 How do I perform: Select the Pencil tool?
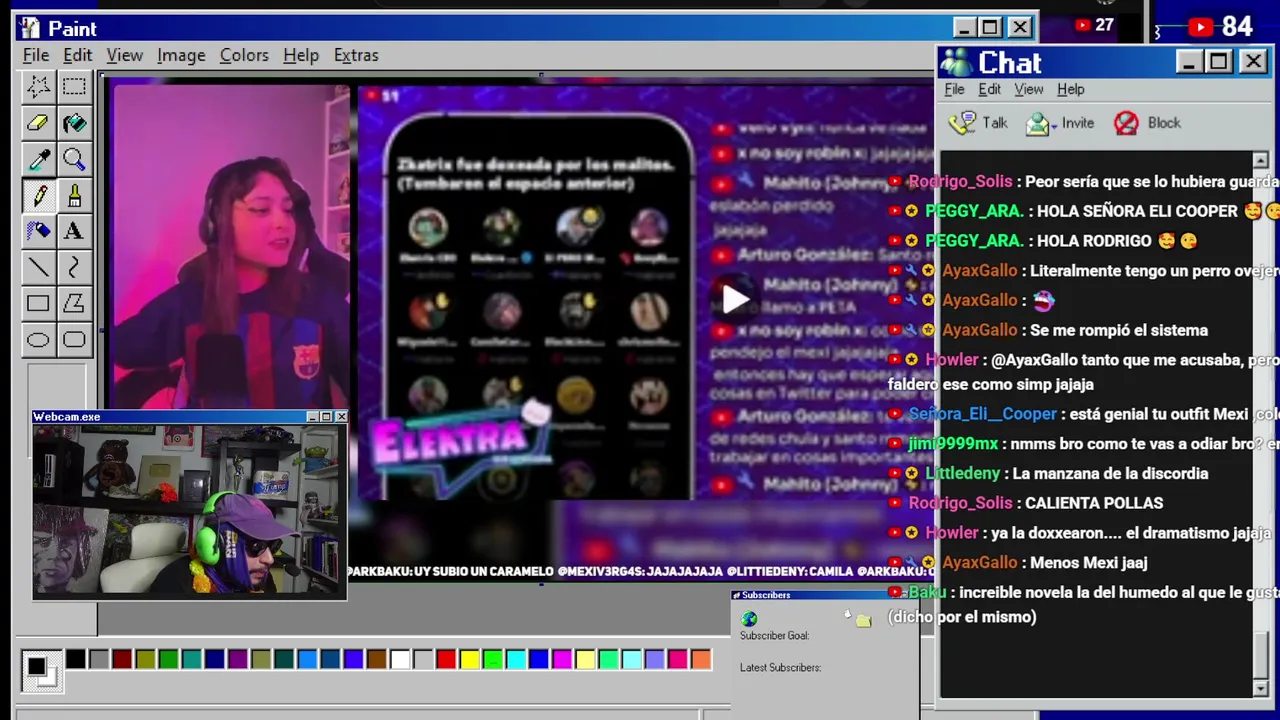point(38,195)
